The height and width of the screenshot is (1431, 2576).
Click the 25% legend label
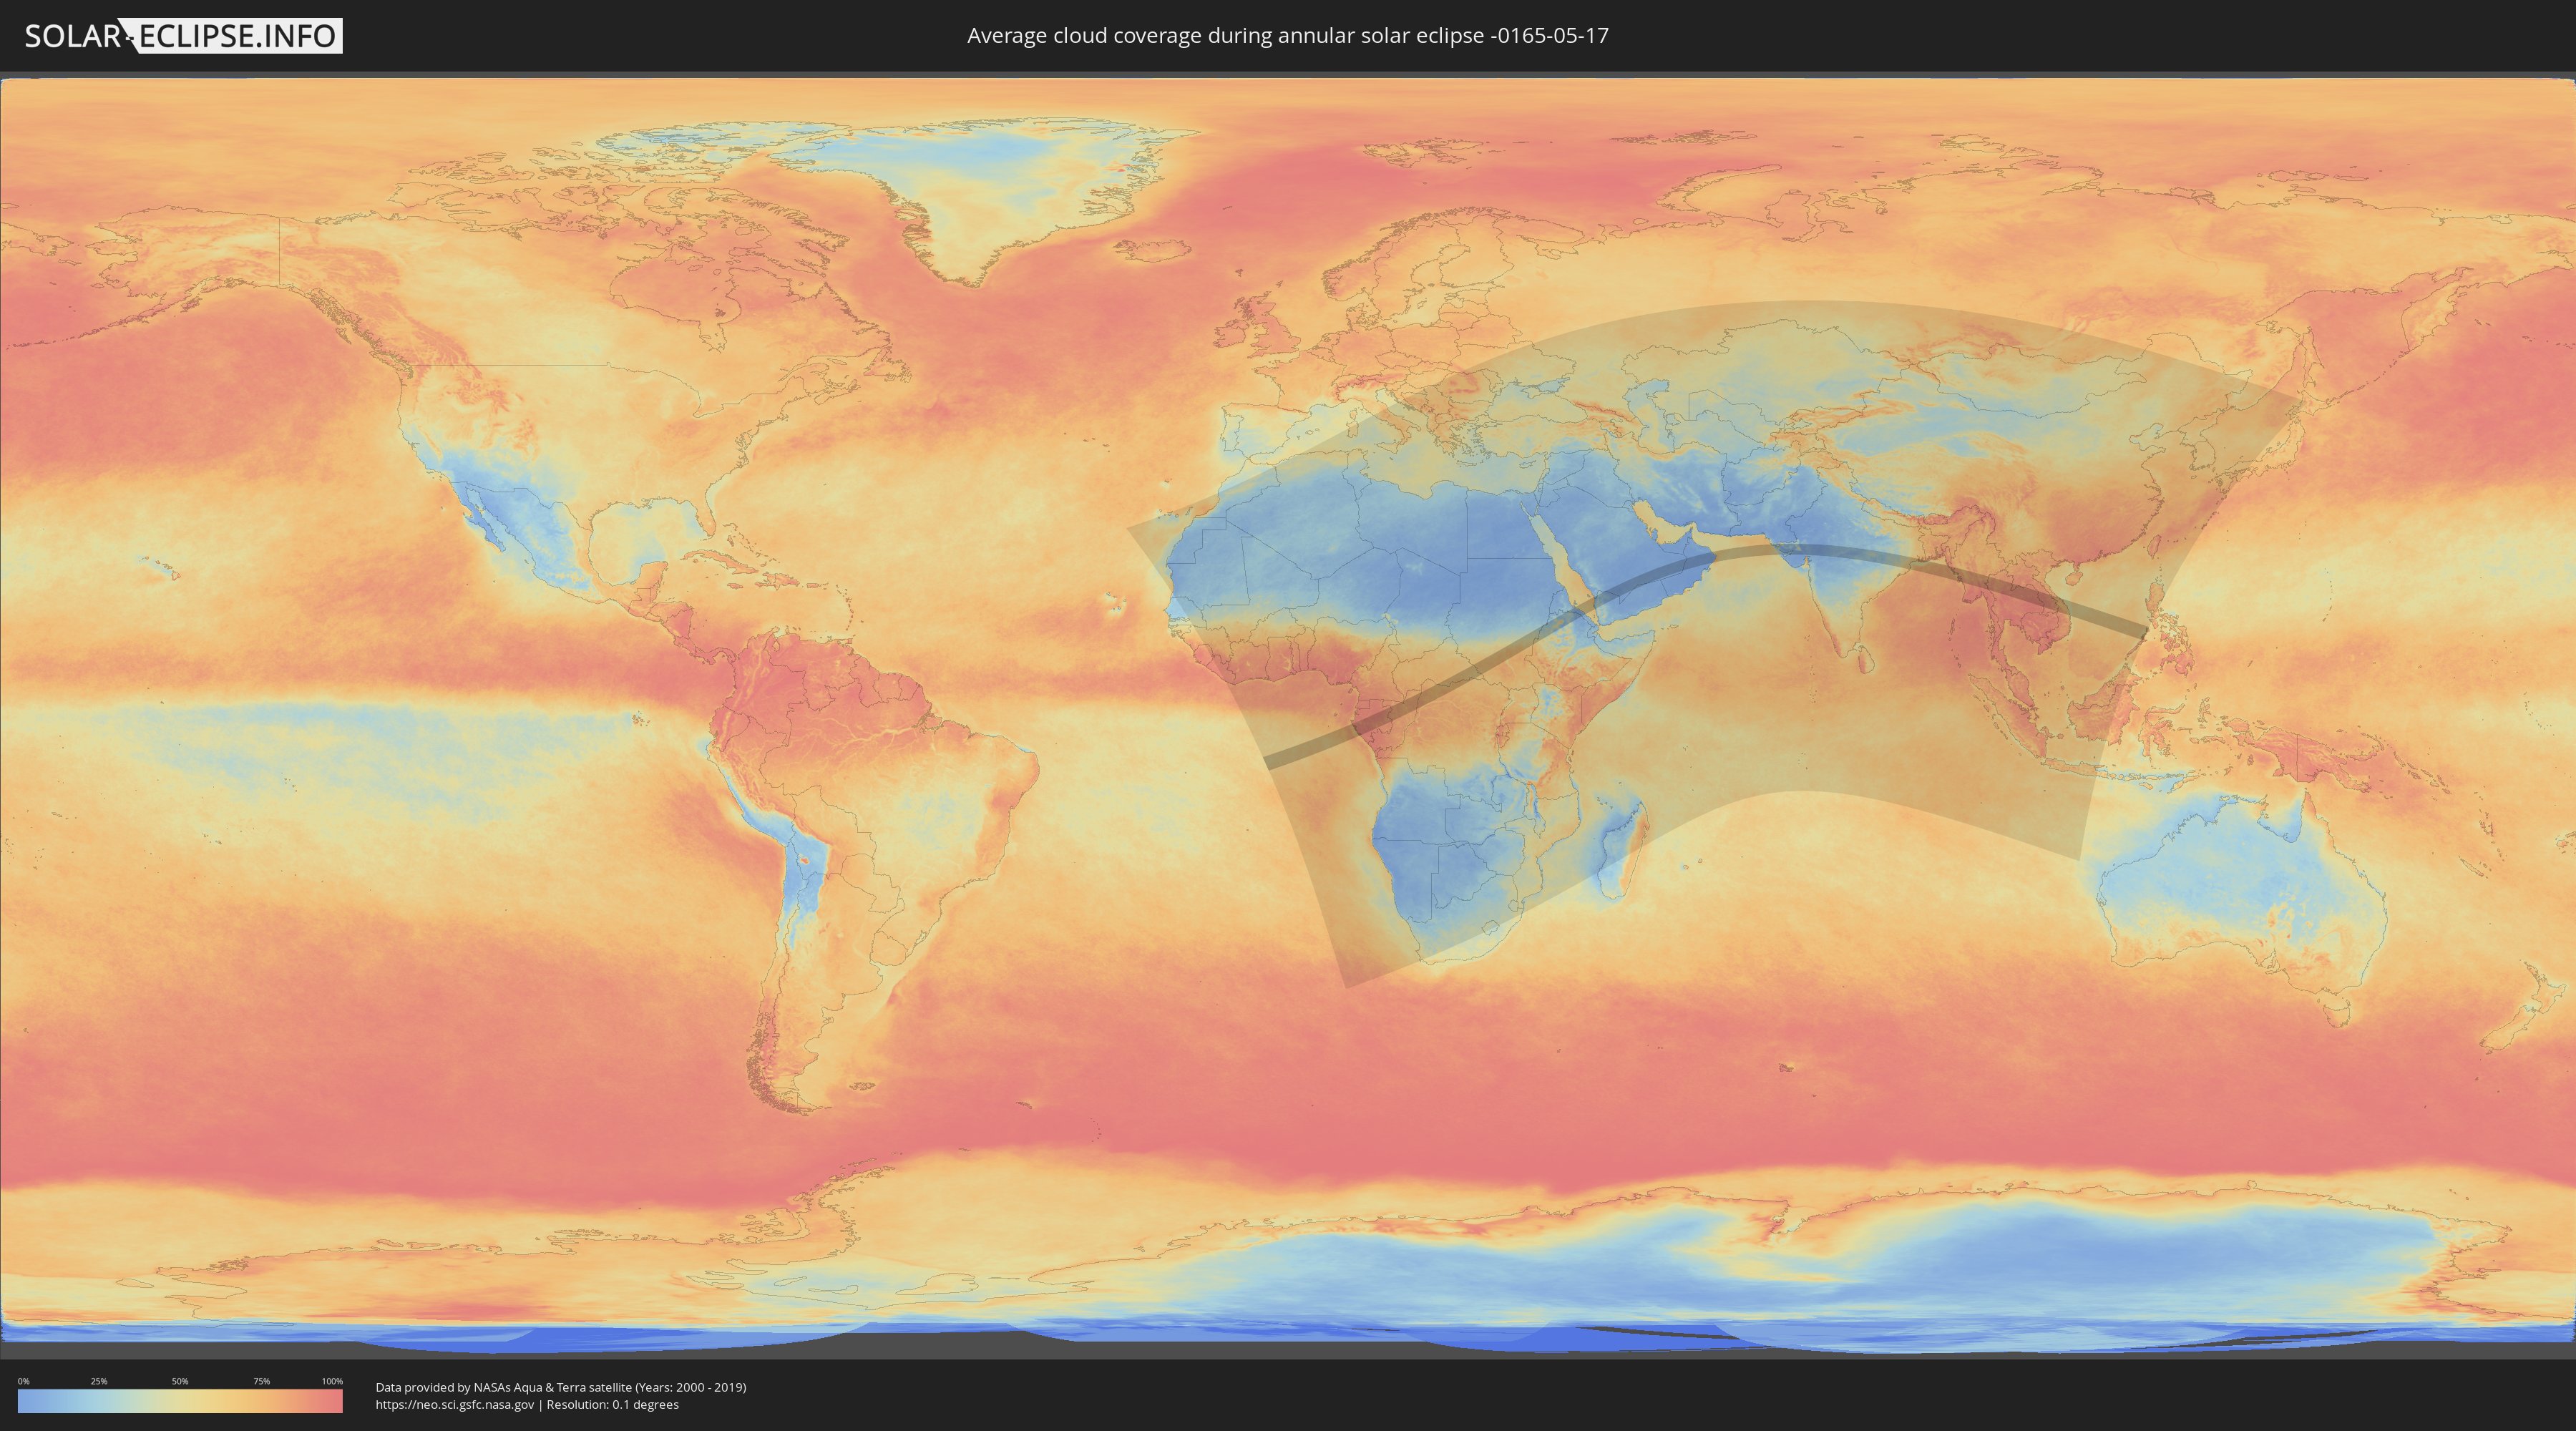(99, 1381)
